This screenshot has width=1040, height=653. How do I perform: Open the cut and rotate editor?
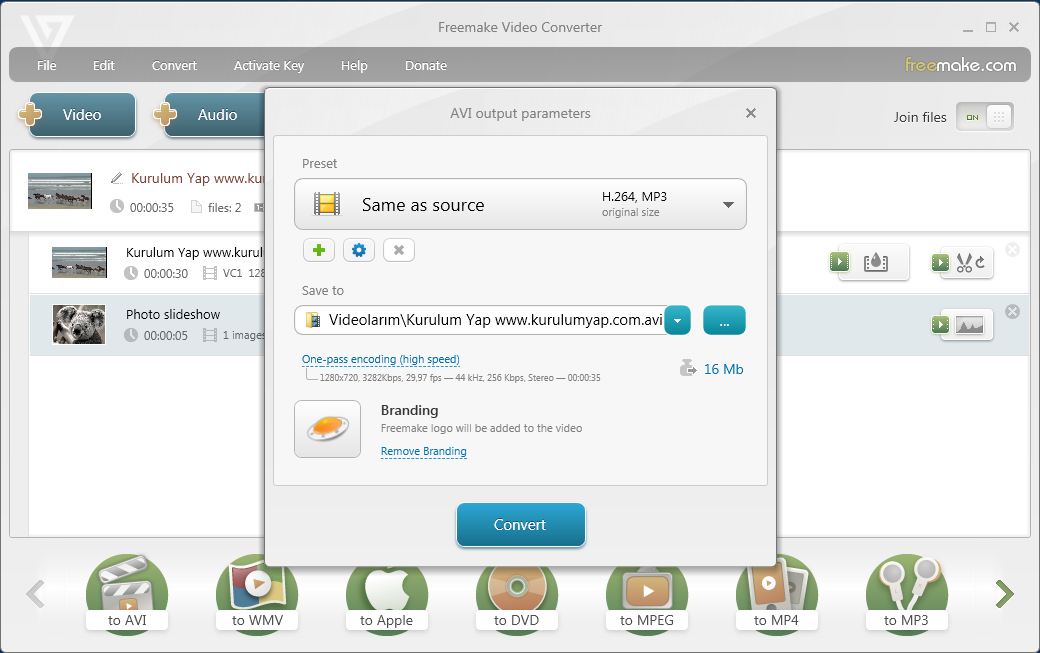click(x=962, y=263)
